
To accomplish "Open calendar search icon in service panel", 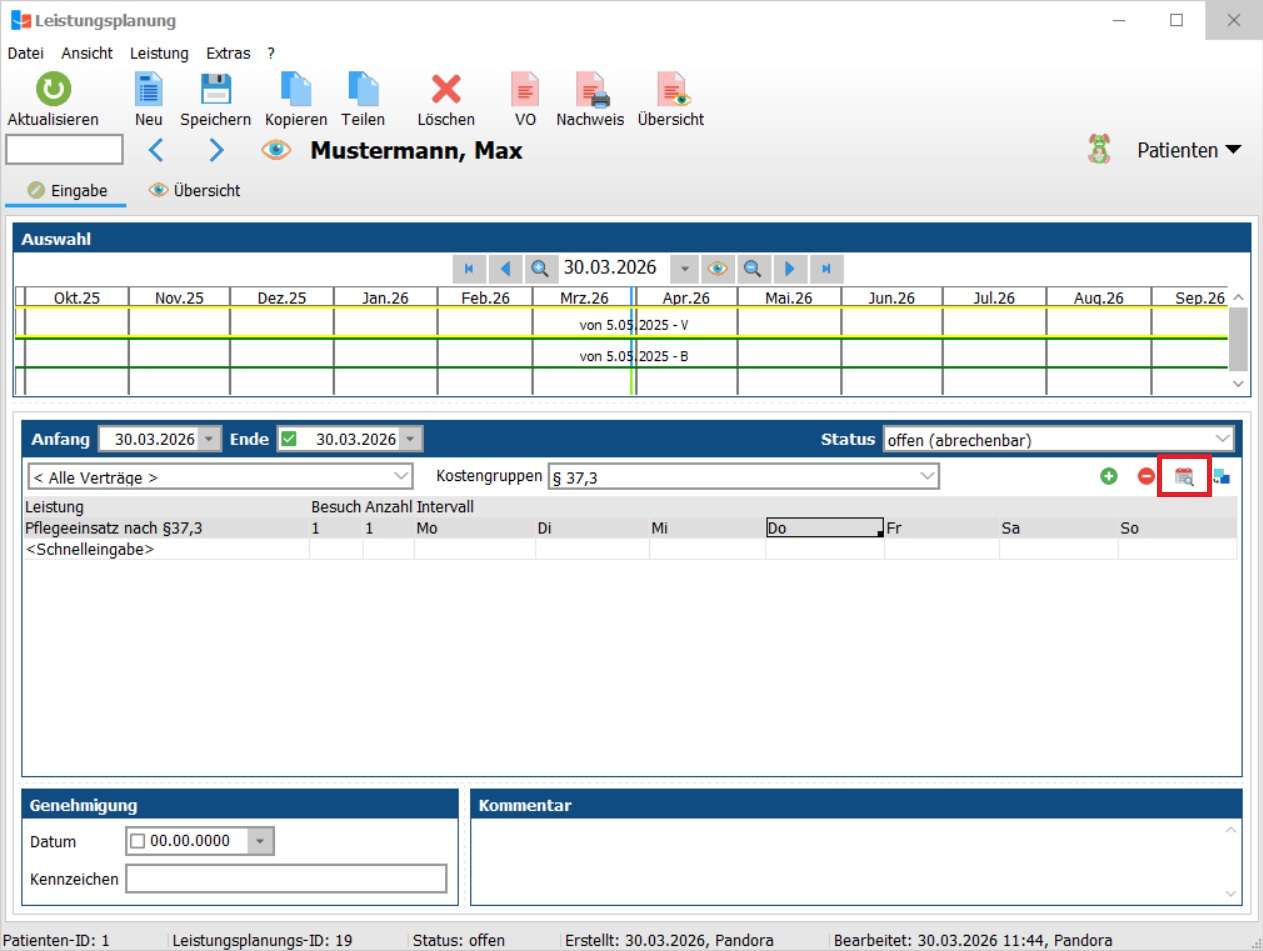I will (1184, 477).
